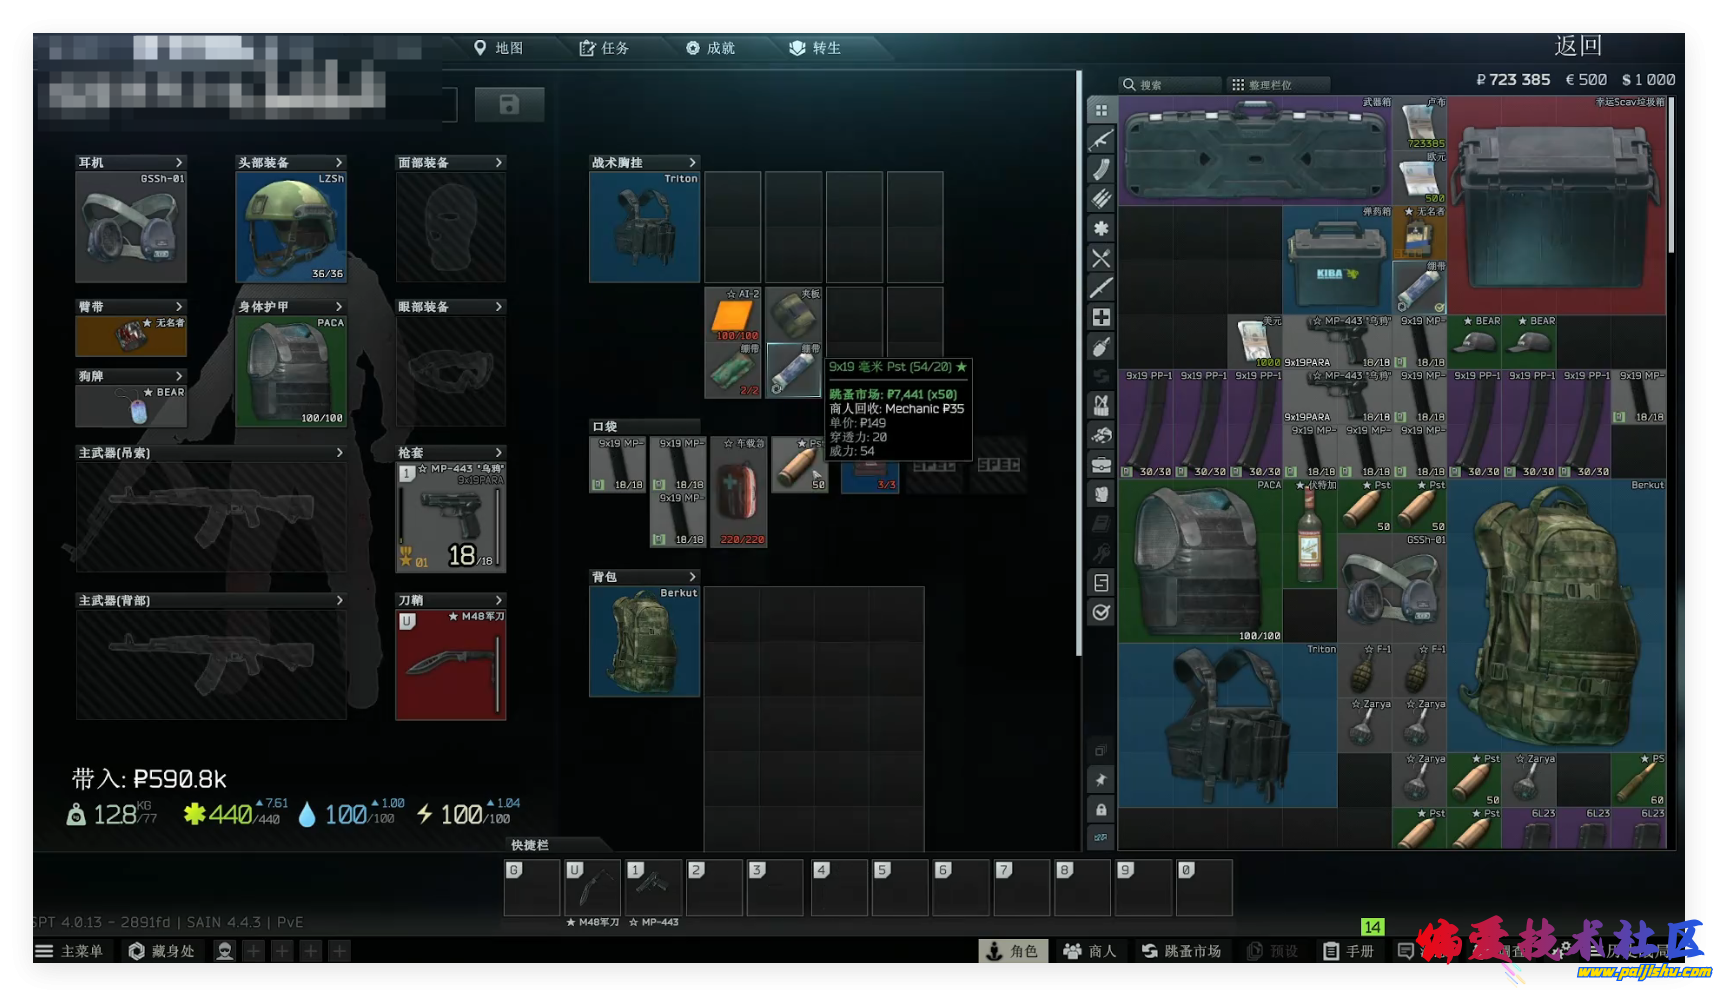Filter stash by tactical rig icon
This screenshot has width=1718, height=996.
(x=1101, y=406)
